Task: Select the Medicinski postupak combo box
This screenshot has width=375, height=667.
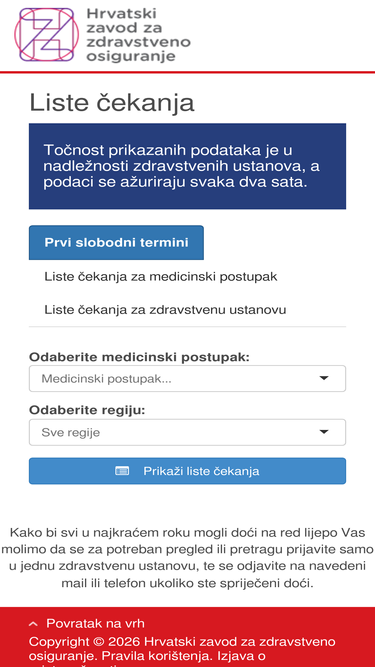Action: [x=187, y=379]
